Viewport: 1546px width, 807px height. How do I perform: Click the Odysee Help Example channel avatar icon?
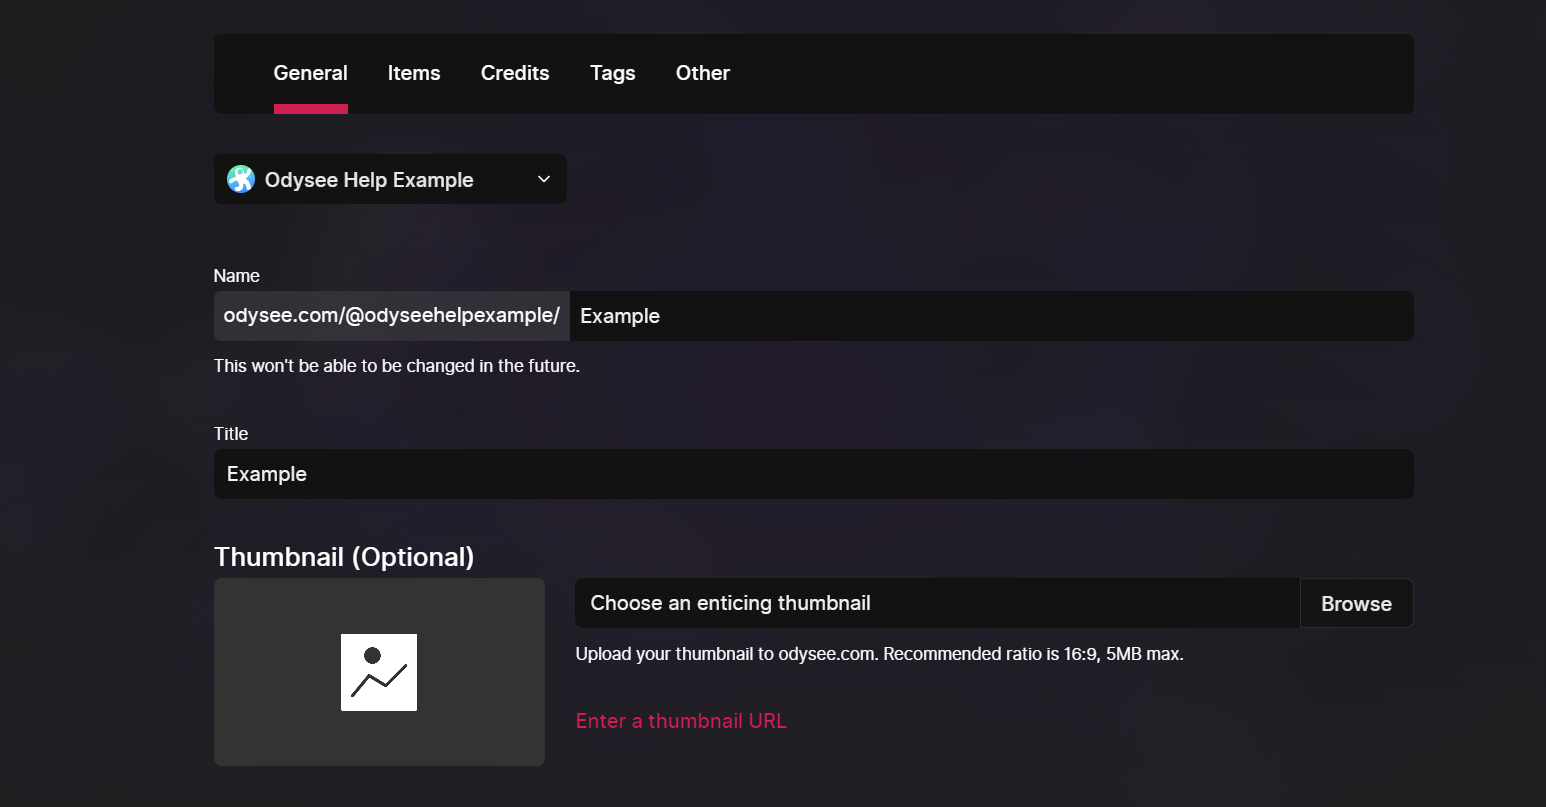[241, 179]
